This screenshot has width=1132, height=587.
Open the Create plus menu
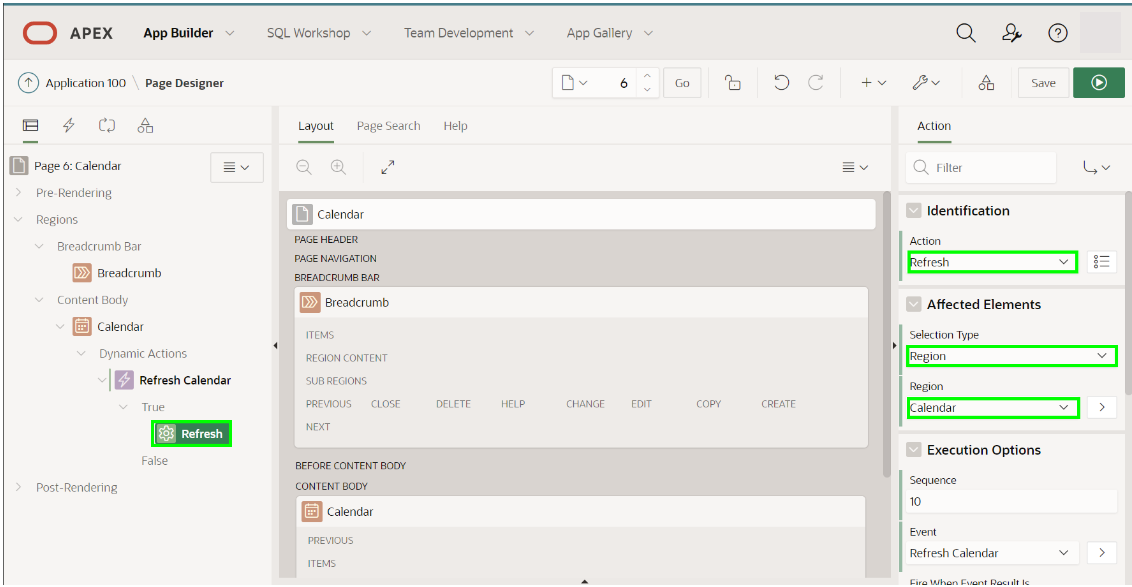point(873,83)
